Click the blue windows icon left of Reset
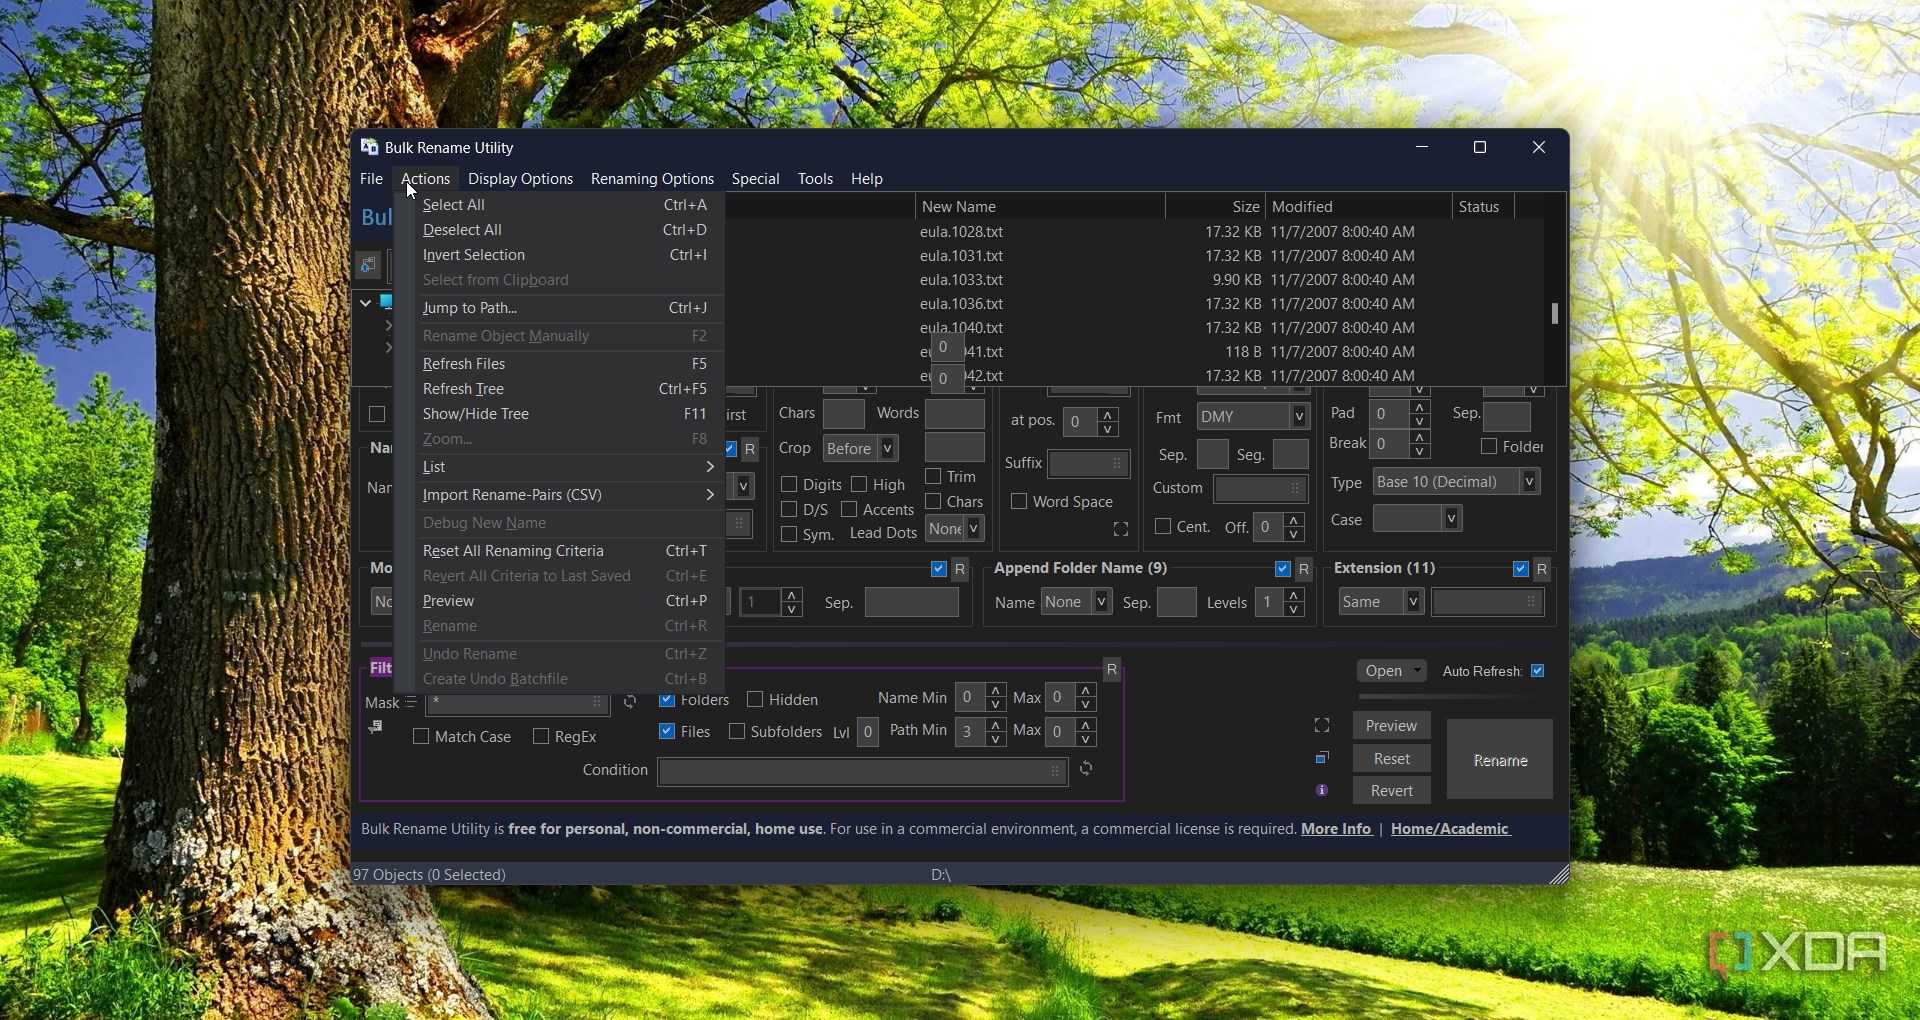This screenshot has width=1920, height=1020. 1322,758
